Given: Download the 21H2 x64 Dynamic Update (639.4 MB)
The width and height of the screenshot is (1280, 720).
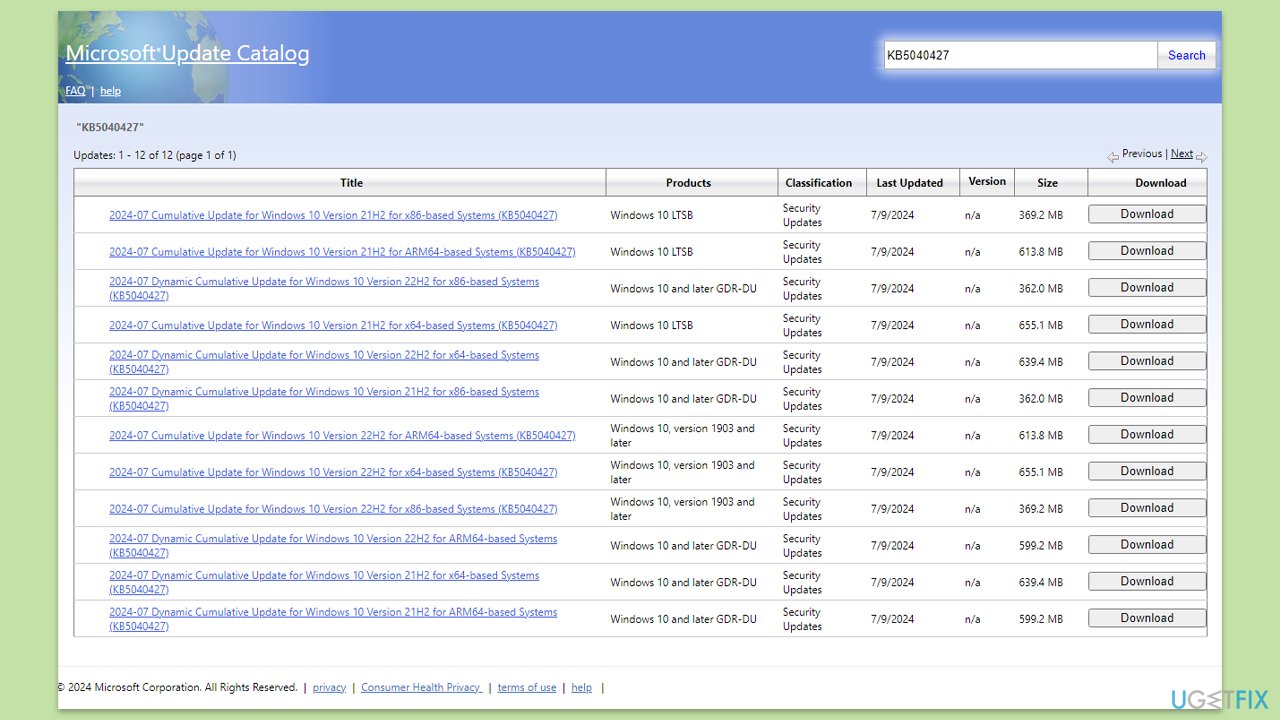Looking at the screenshot, I should (1147, 581).
